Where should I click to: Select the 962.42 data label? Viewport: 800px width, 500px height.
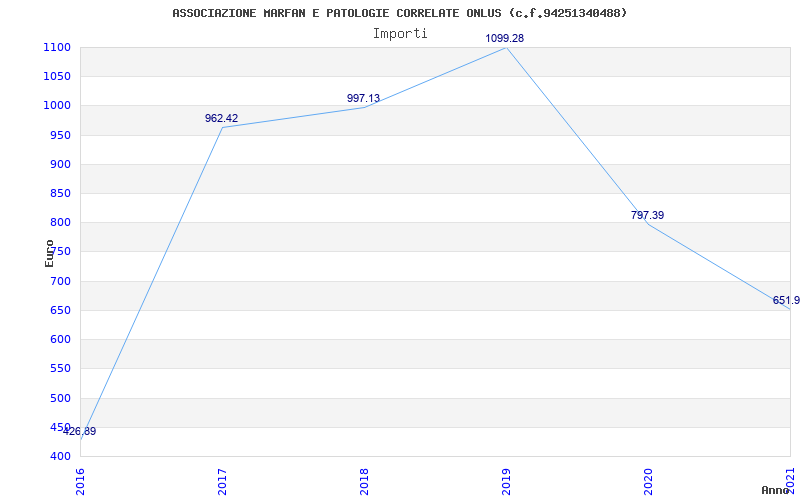pyautogui.click(x=221, y=118)
